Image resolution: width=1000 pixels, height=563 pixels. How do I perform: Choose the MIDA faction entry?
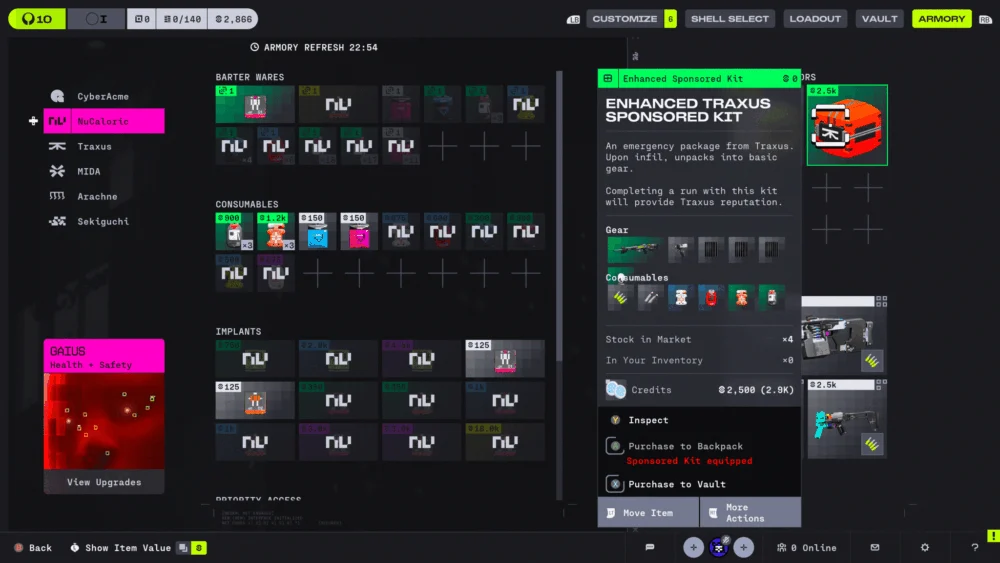88,172
